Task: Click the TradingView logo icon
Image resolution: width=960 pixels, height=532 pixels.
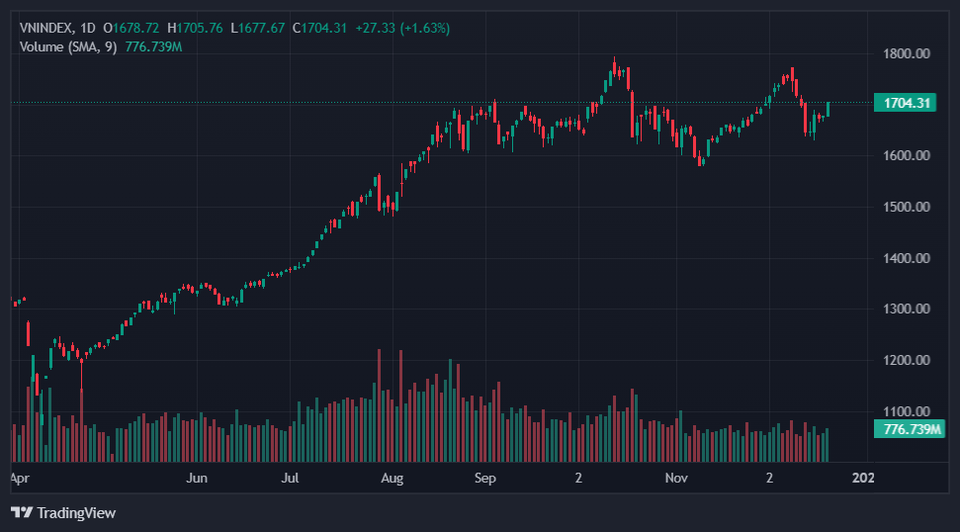Action: click(25, 513)
